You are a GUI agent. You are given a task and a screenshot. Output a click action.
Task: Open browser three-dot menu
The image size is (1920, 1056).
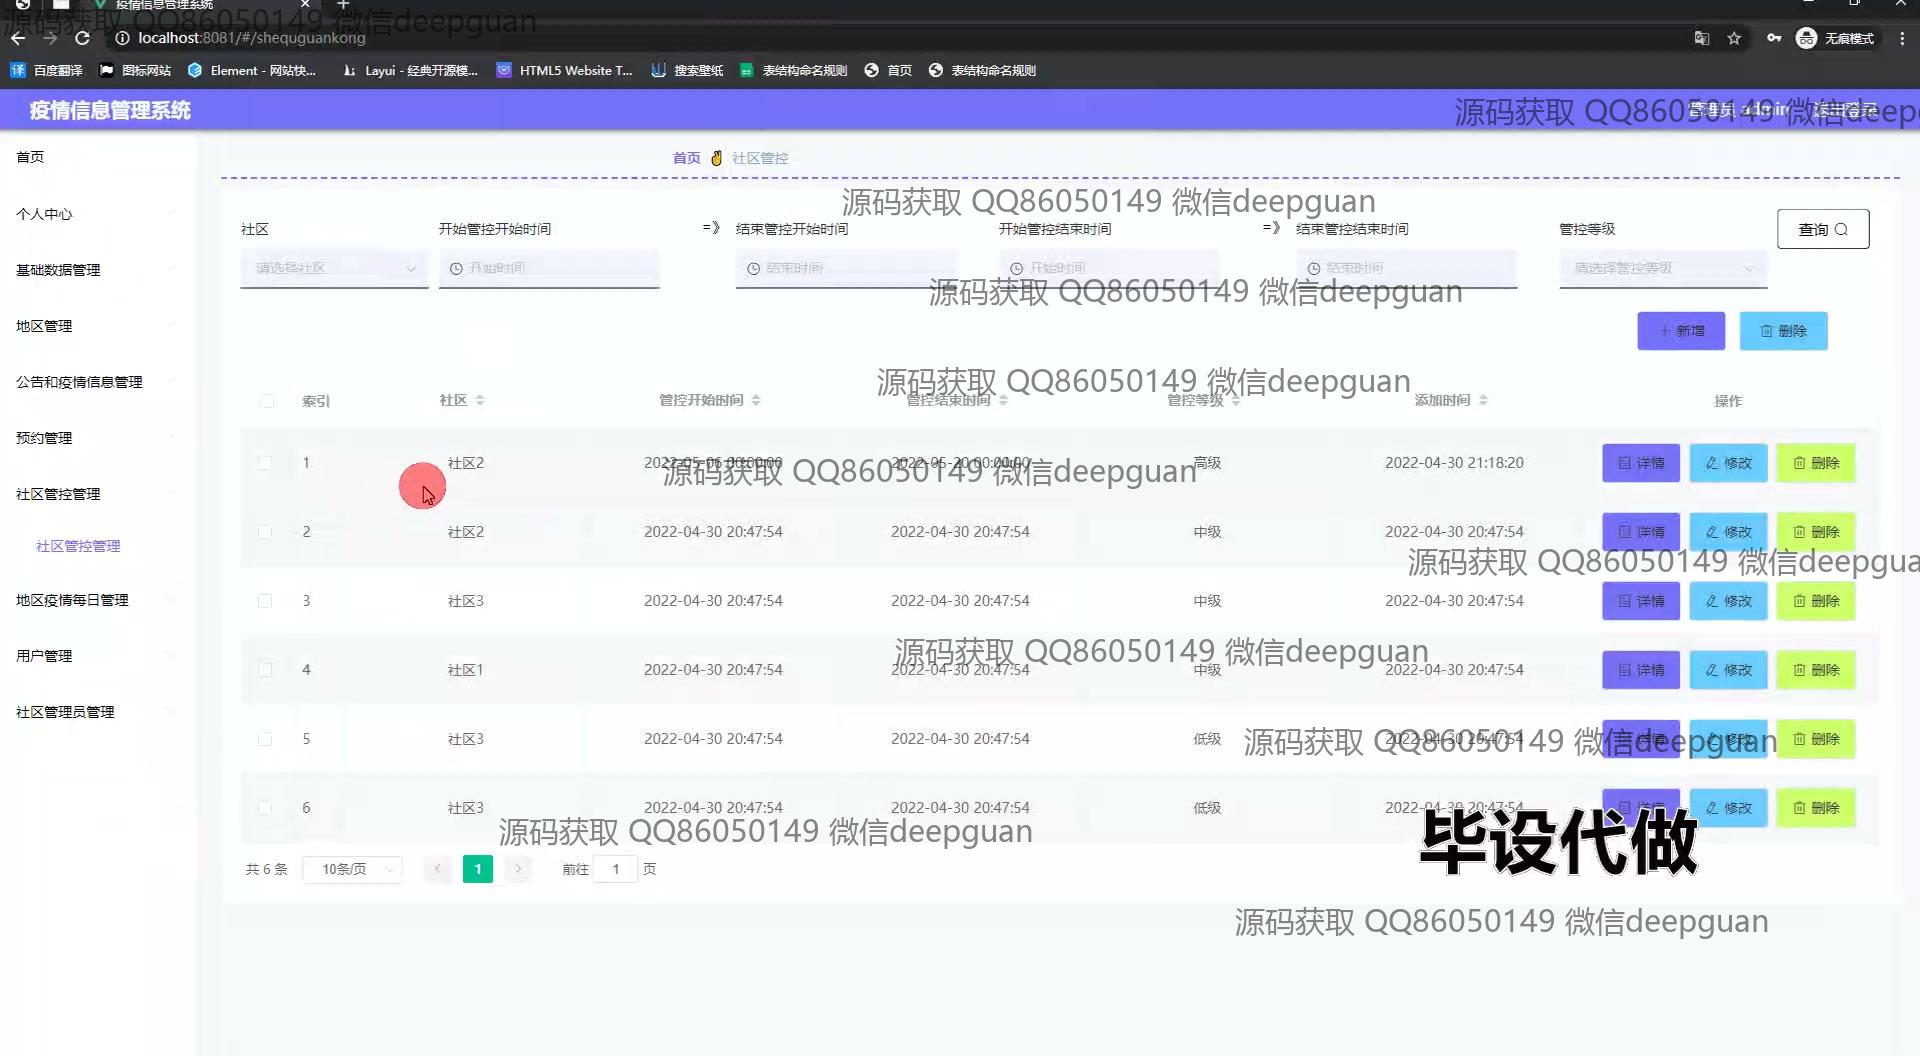1902,38
